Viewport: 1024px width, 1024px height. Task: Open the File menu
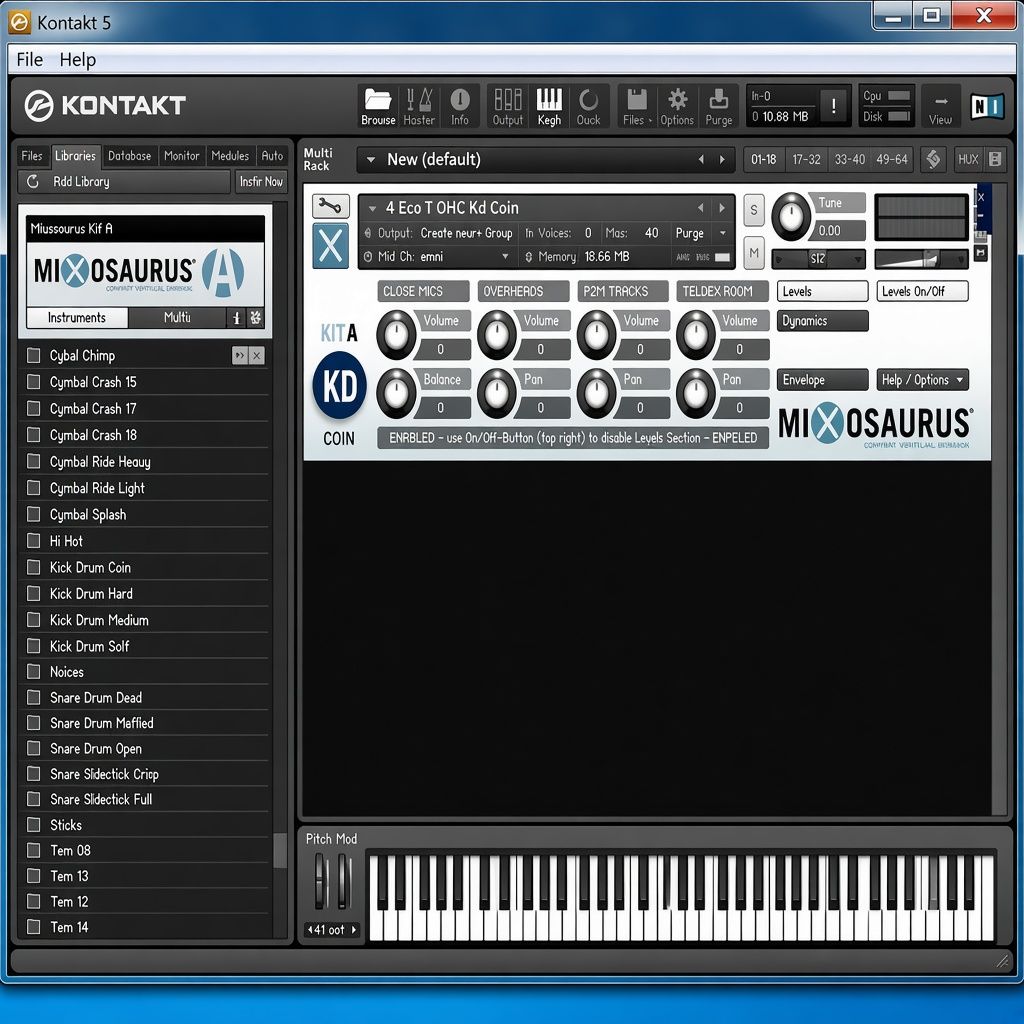pyautogui.click(x=29, y=59)
